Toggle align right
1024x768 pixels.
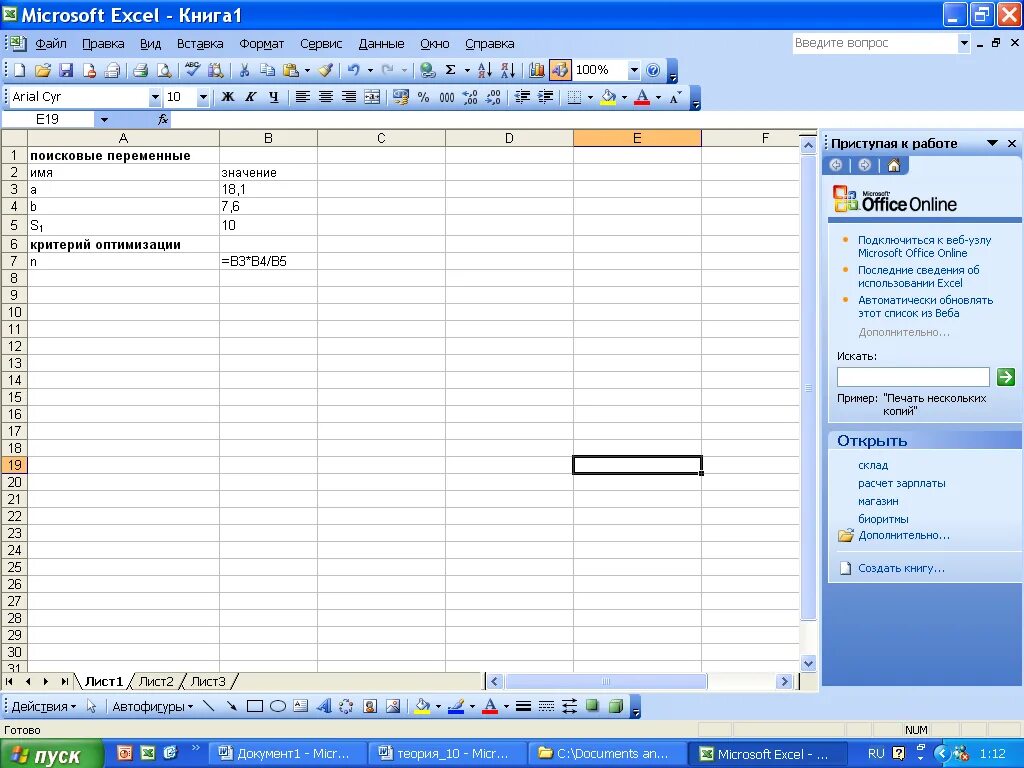coord(349,97)
